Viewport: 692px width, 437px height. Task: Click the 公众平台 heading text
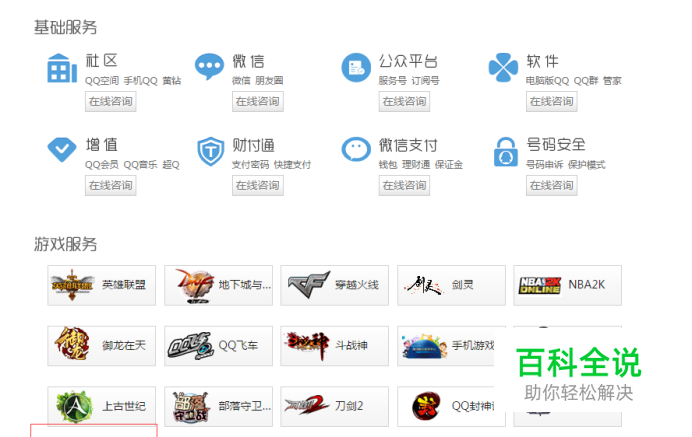[x=408, y=61]
